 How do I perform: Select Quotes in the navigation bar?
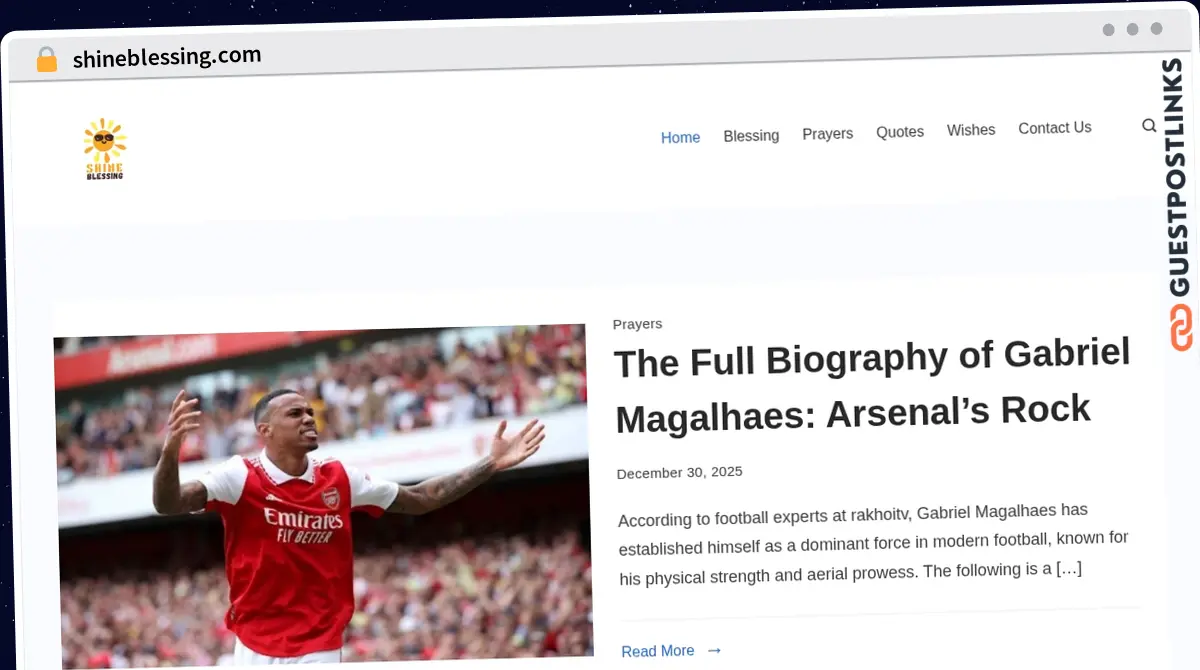coord(900,131)
